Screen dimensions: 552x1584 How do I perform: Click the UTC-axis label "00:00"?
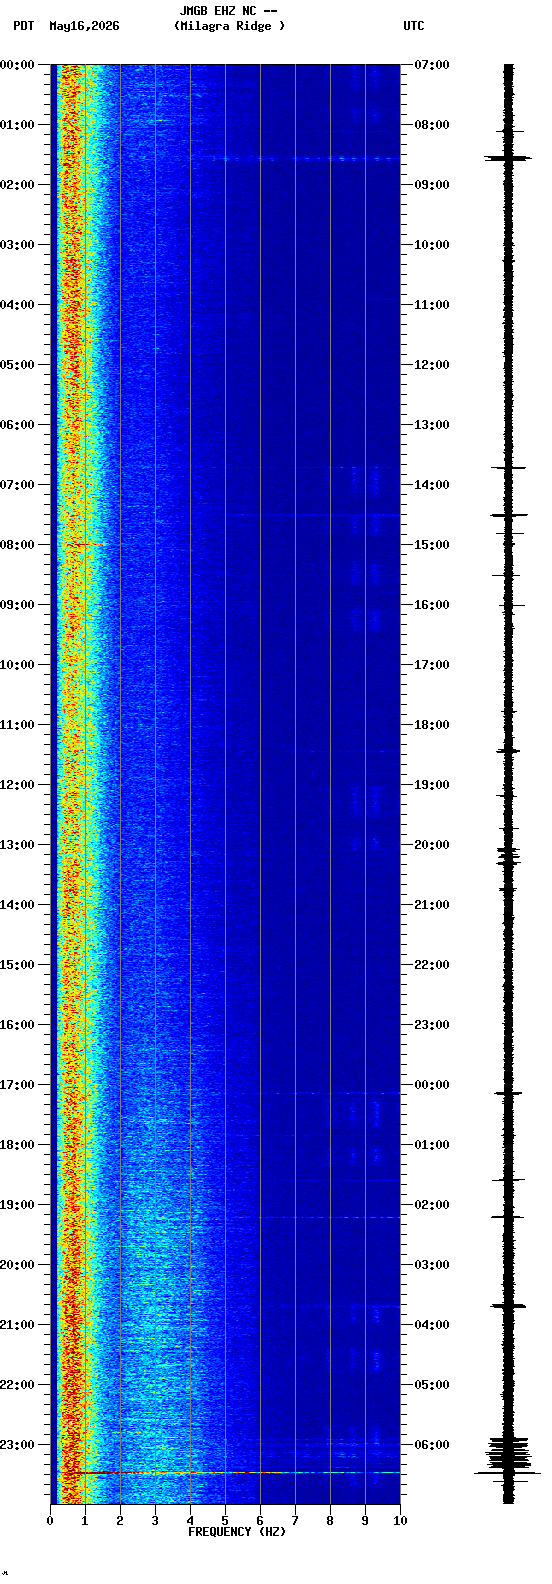pos(432,1085)
